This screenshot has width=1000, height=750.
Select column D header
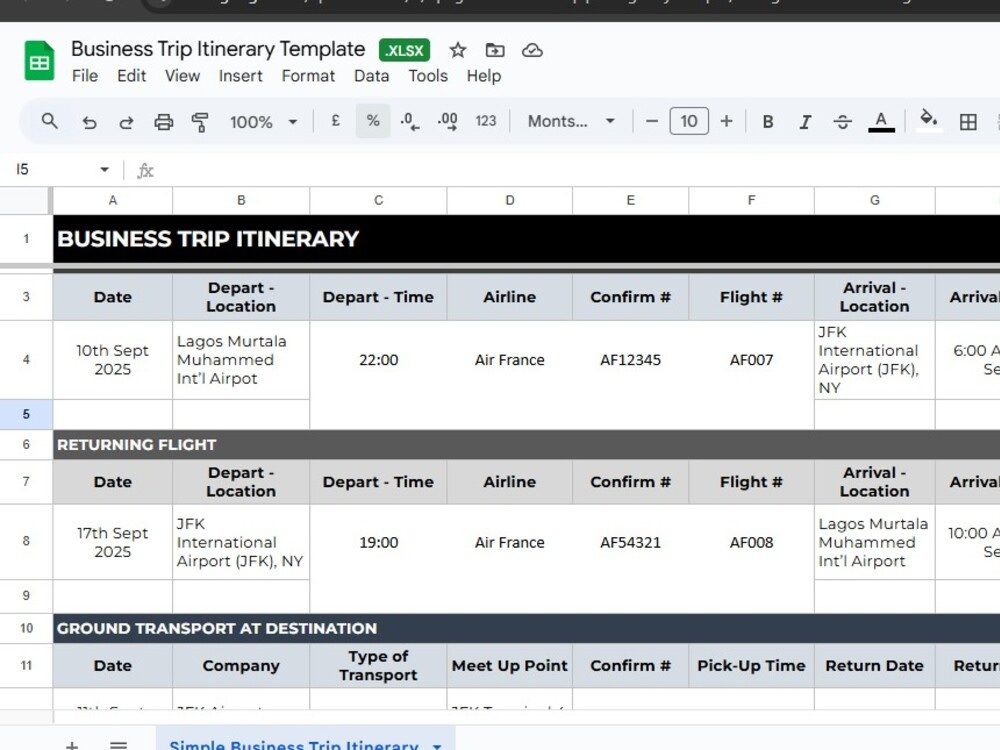510,200
